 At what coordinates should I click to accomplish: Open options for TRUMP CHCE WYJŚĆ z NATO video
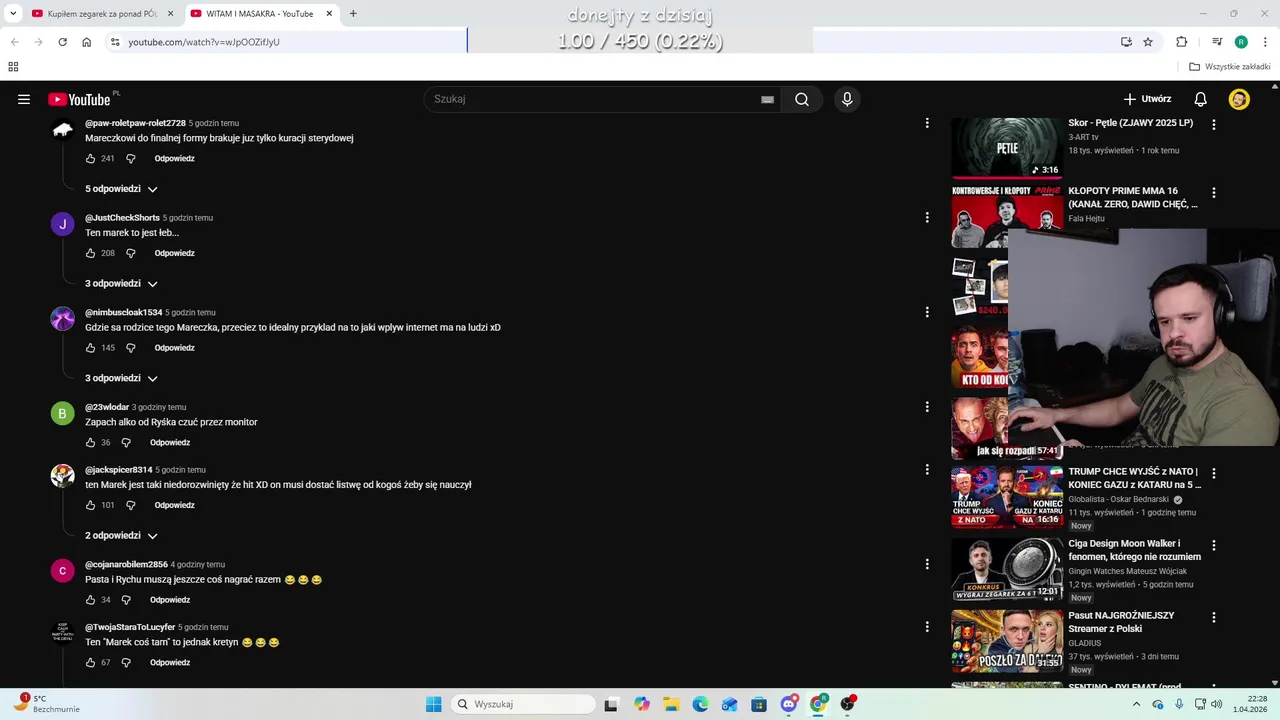click(x=1214, y=473)
